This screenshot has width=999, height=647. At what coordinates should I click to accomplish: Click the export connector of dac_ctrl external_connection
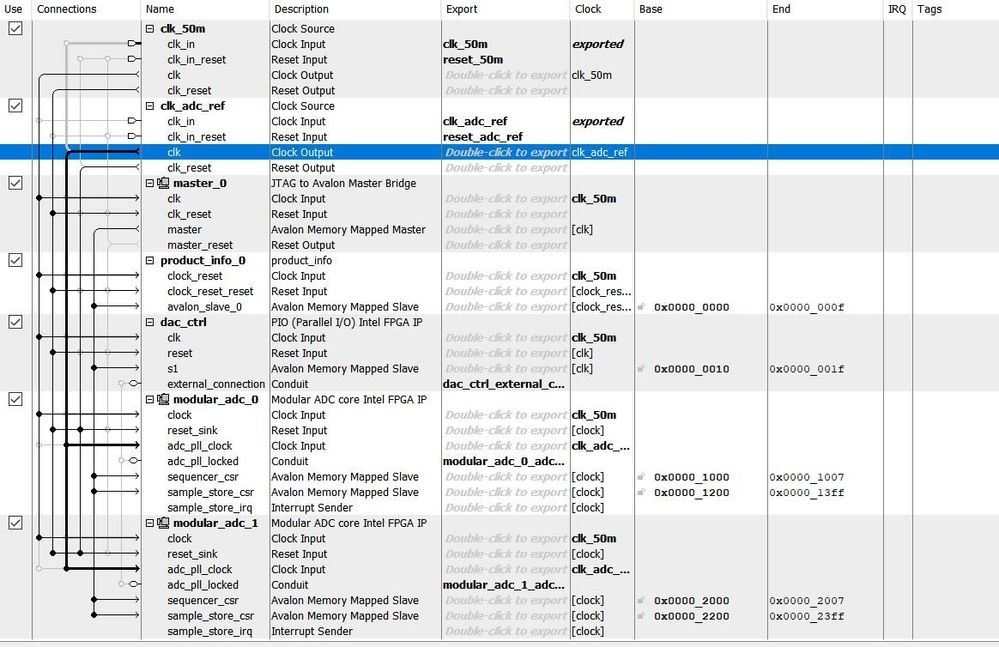coord(134,383)
